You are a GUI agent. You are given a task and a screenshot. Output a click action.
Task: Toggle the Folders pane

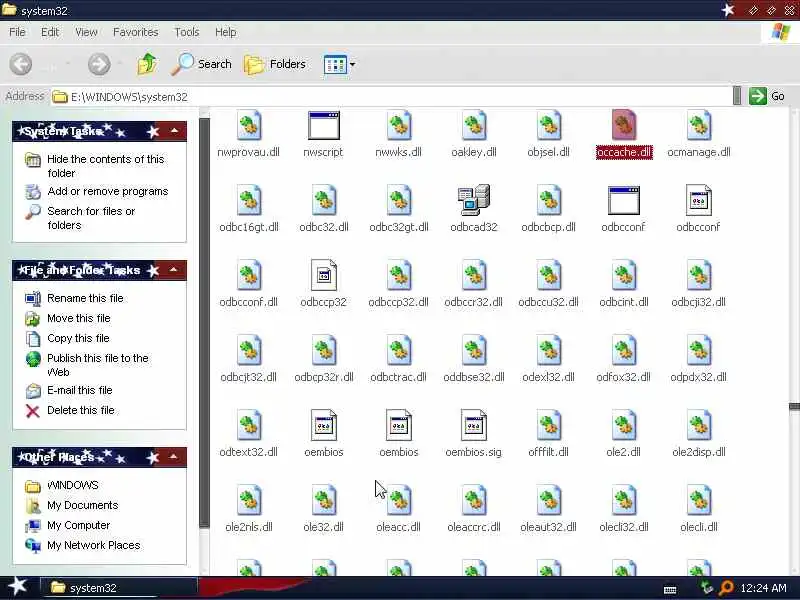pos(275,64)
